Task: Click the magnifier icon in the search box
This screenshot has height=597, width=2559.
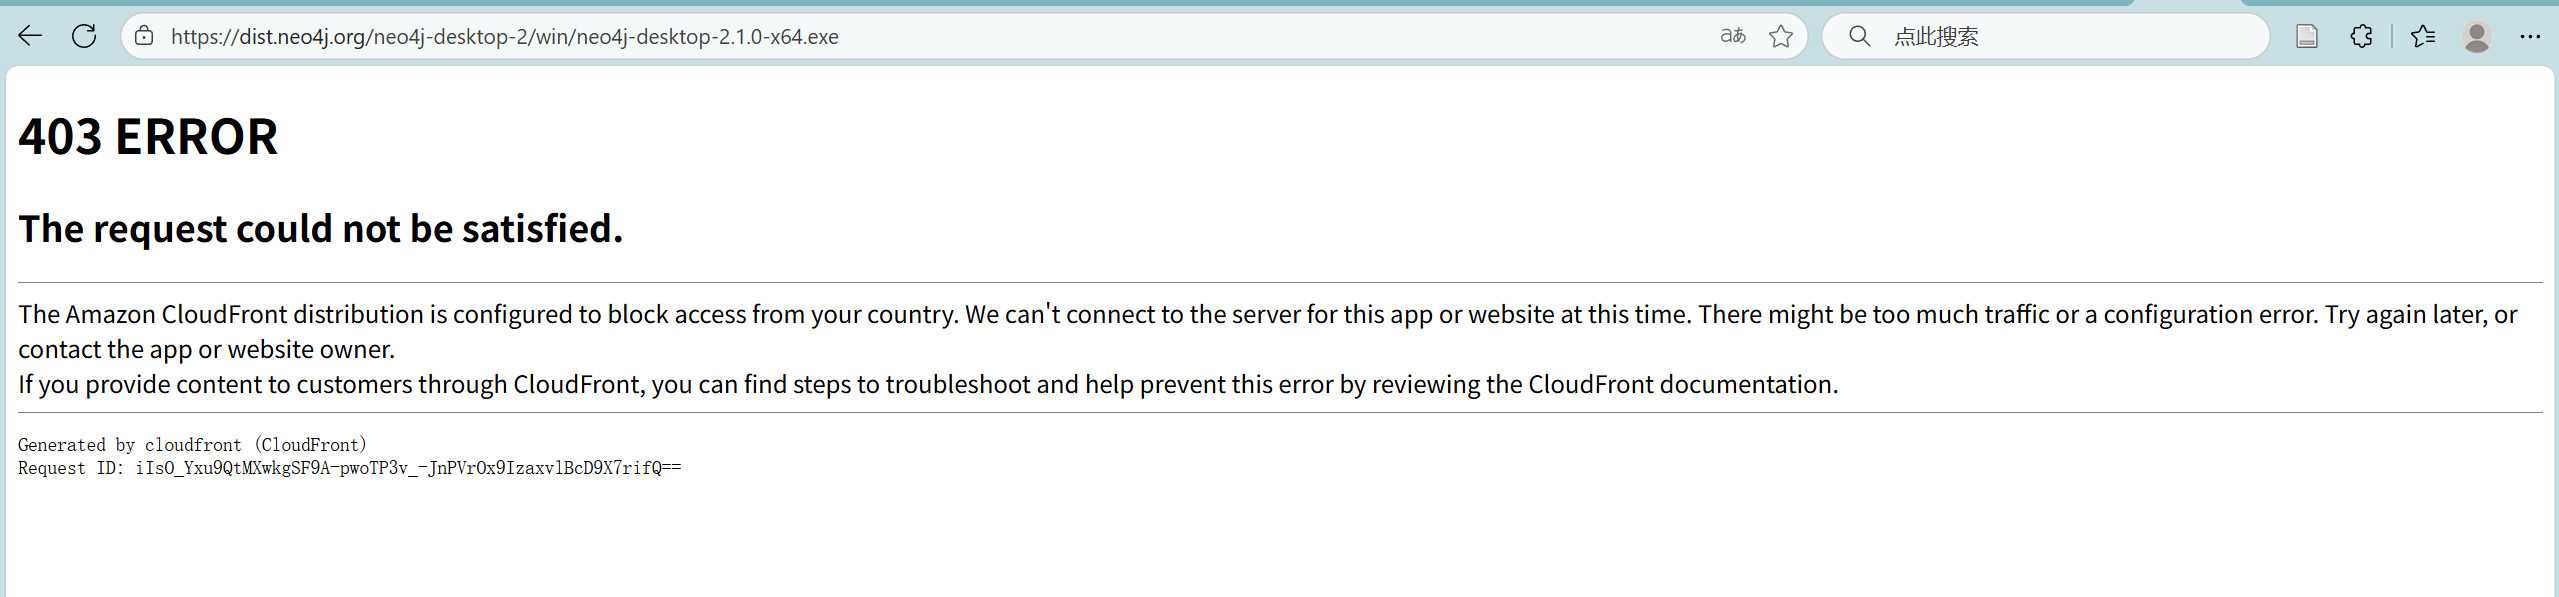Action: click(1859, 36)
